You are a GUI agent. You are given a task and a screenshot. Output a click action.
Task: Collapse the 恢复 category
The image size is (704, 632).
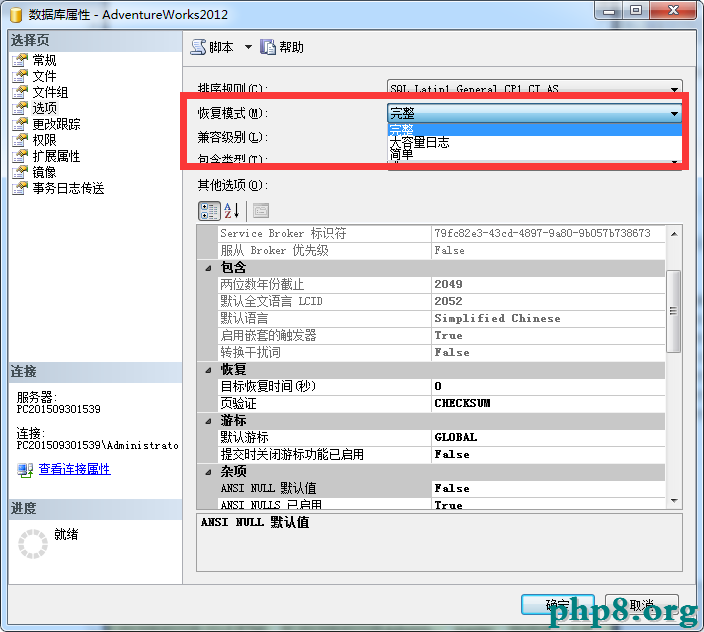point(208,370)
